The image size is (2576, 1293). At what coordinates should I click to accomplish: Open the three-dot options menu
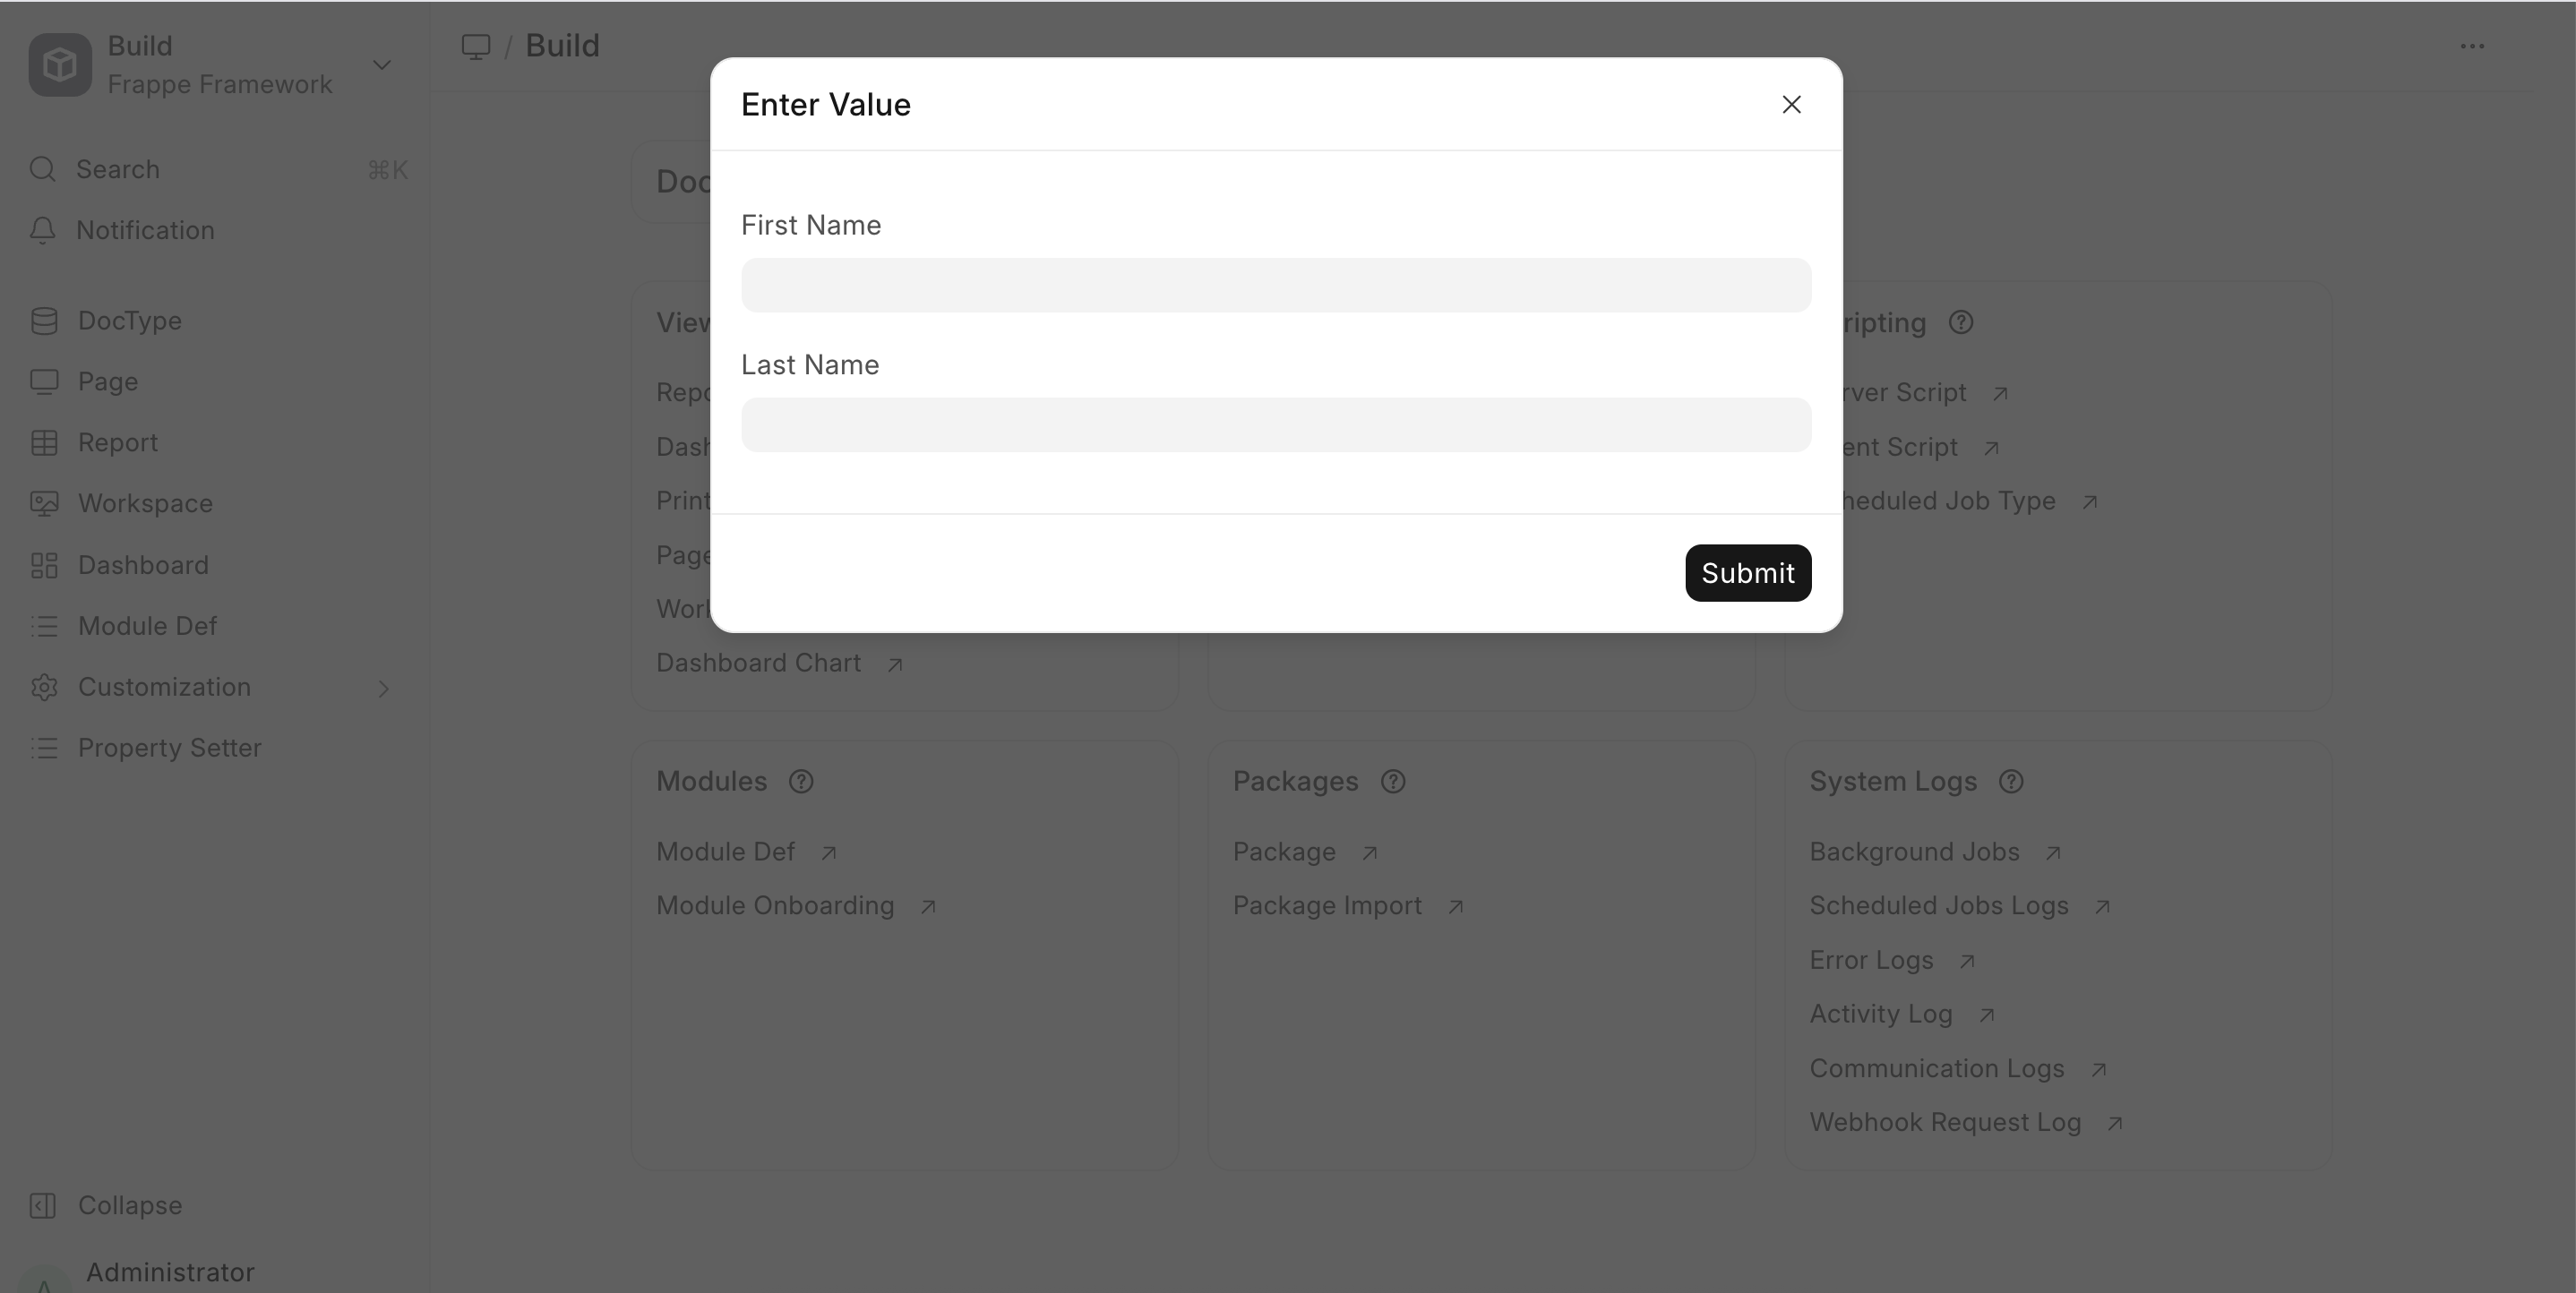pos(2472,46)
